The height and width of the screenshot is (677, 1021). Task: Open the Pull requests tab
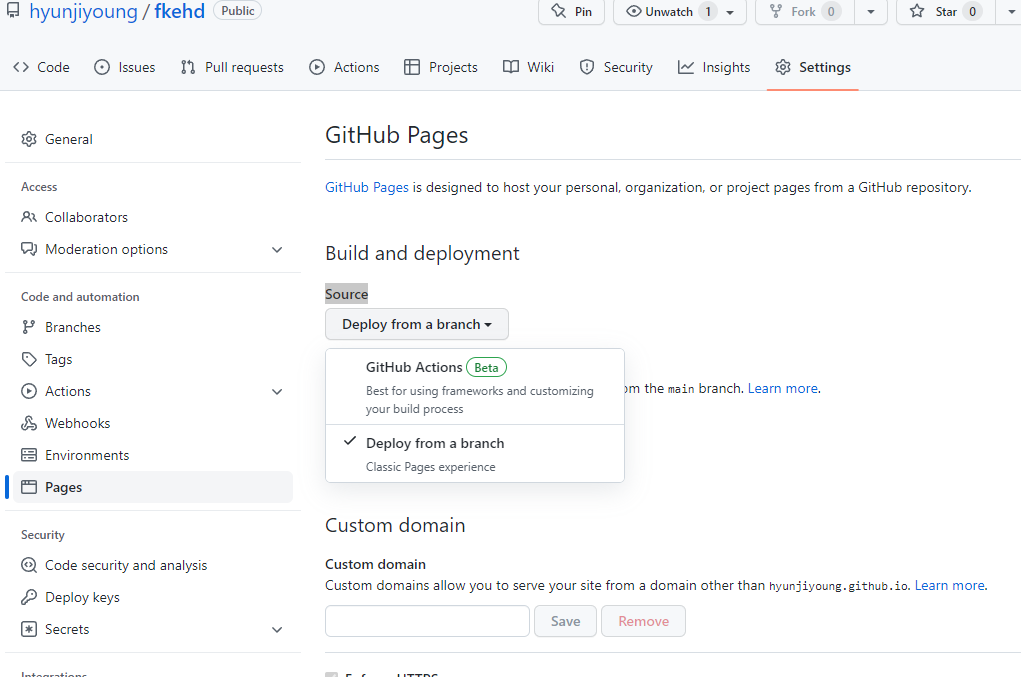232,67
